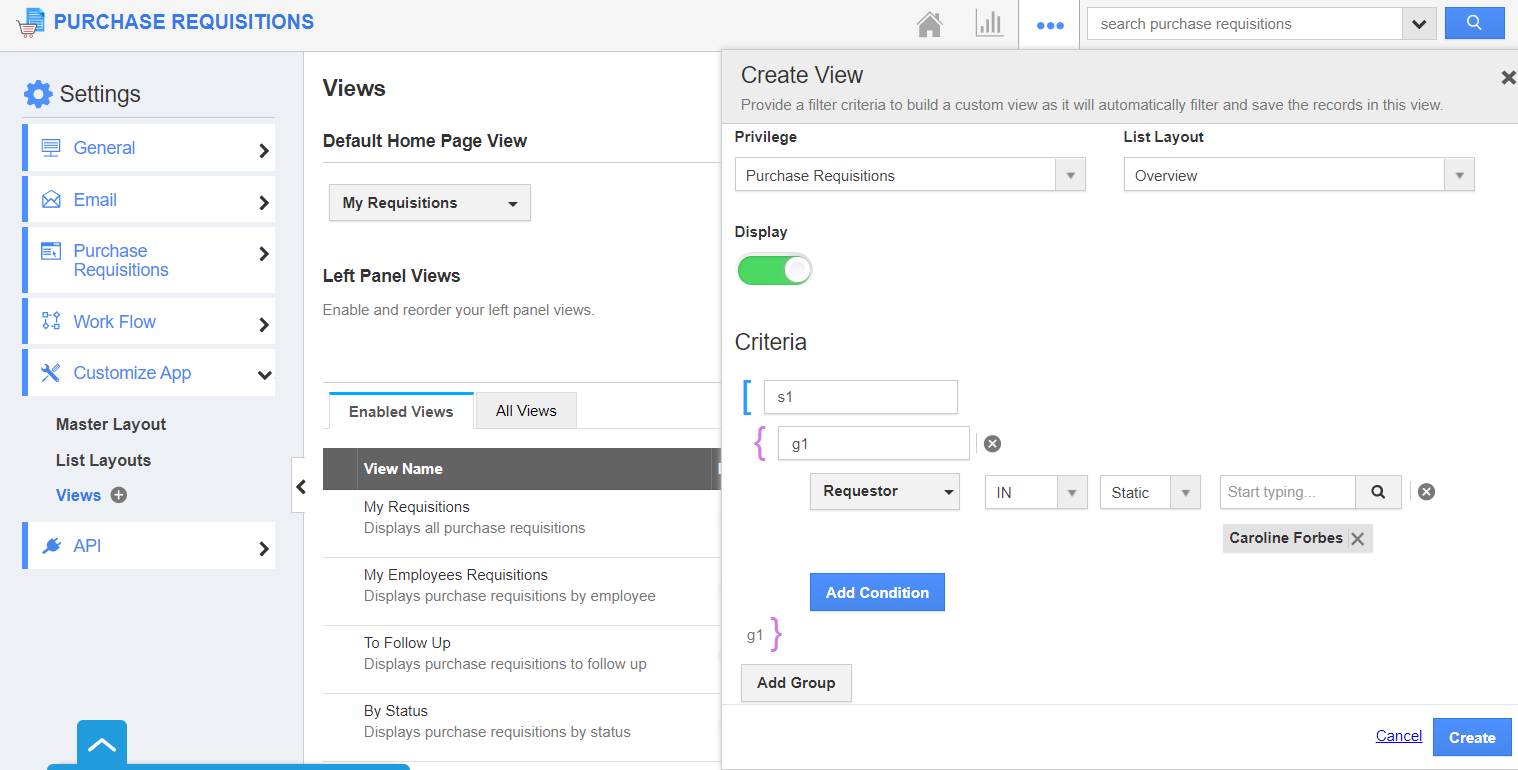This screenshot has height=770, width=1518.
Task: Click the plus icon next to Views
Action: pos(118,495)
